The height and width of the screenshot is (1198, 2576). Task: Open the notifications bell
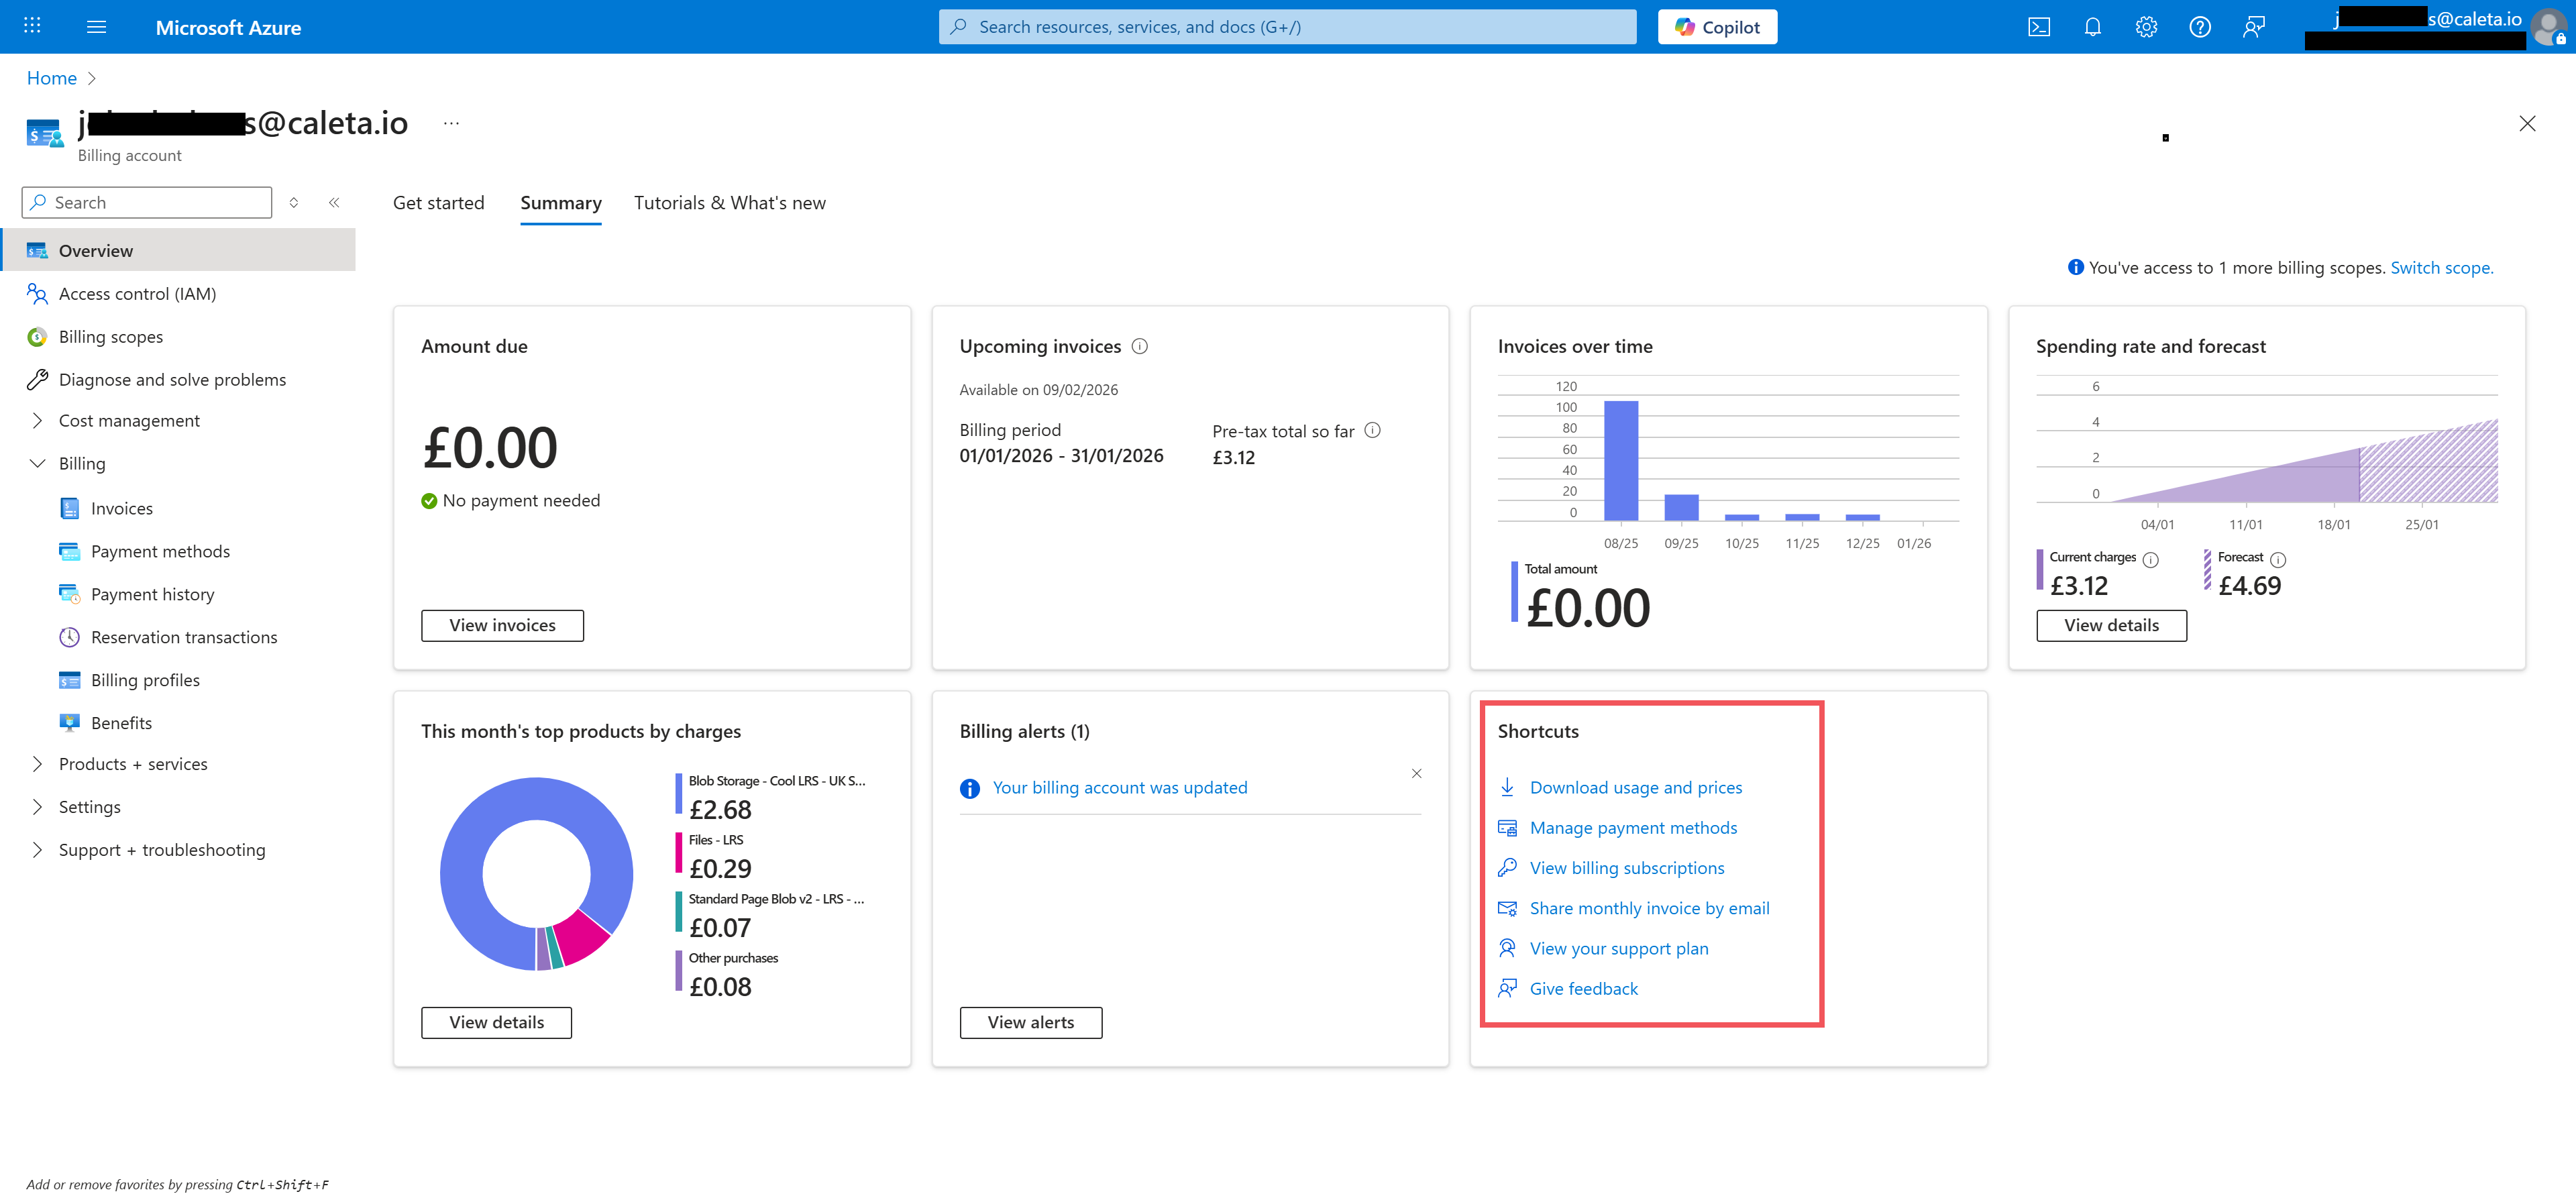pos(2092,27)
